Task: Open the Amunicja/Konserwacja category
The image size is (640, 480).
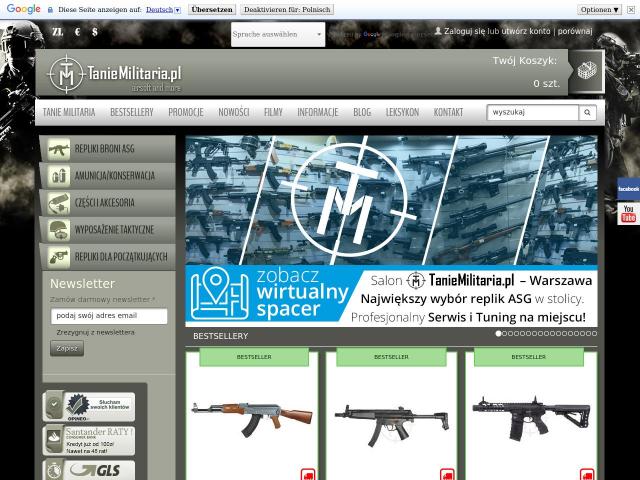Action: point(108,176)
